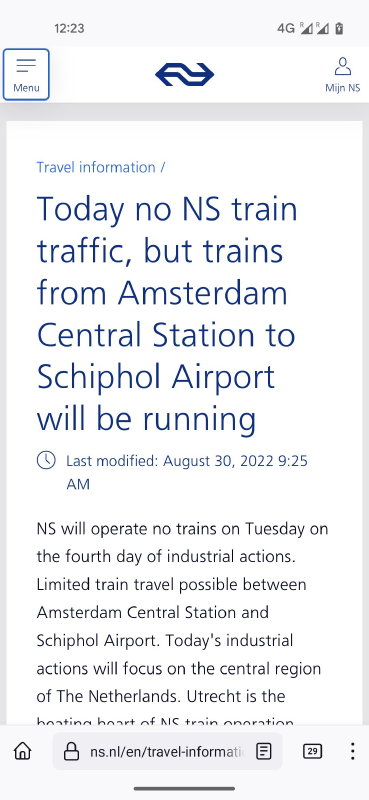
Task: Tap the battery icon in status bar
Action: 339,29
